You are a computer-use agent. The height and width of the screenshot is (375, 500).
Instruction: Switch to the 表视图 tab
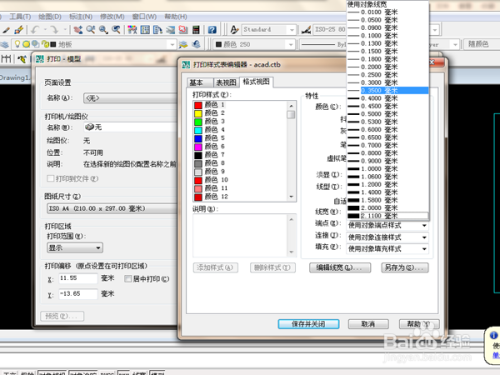[226, 83]
